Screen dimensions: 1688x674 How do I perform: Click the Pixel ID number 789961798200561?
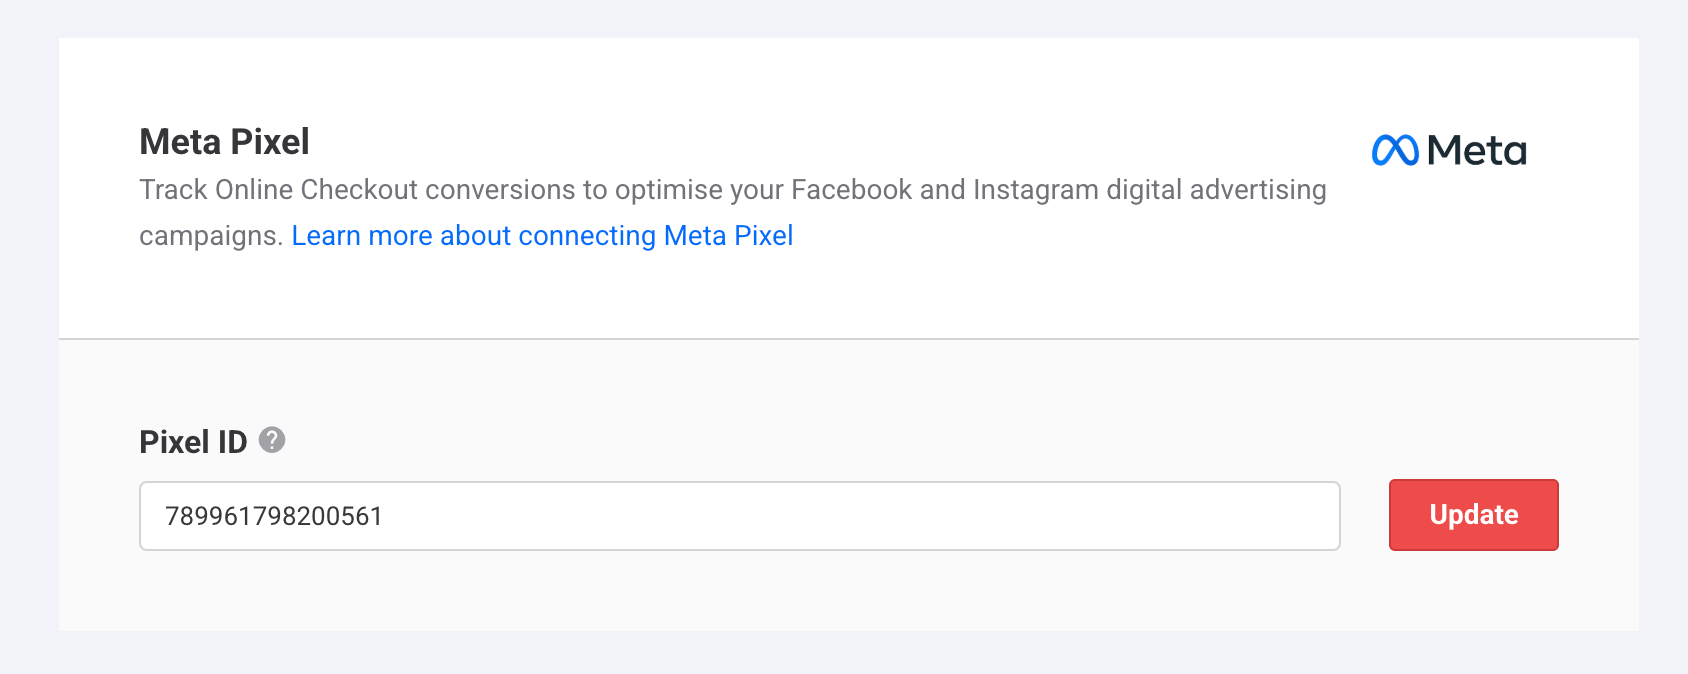tap(274, 516)
